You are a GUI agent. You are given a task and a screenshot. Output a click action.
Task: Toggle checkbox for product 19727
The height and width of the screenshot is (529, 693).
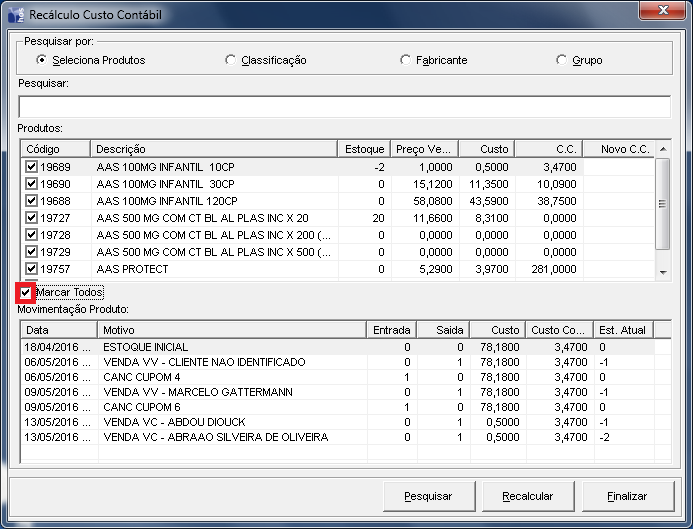pyautogui.click(x=32, y=218)
